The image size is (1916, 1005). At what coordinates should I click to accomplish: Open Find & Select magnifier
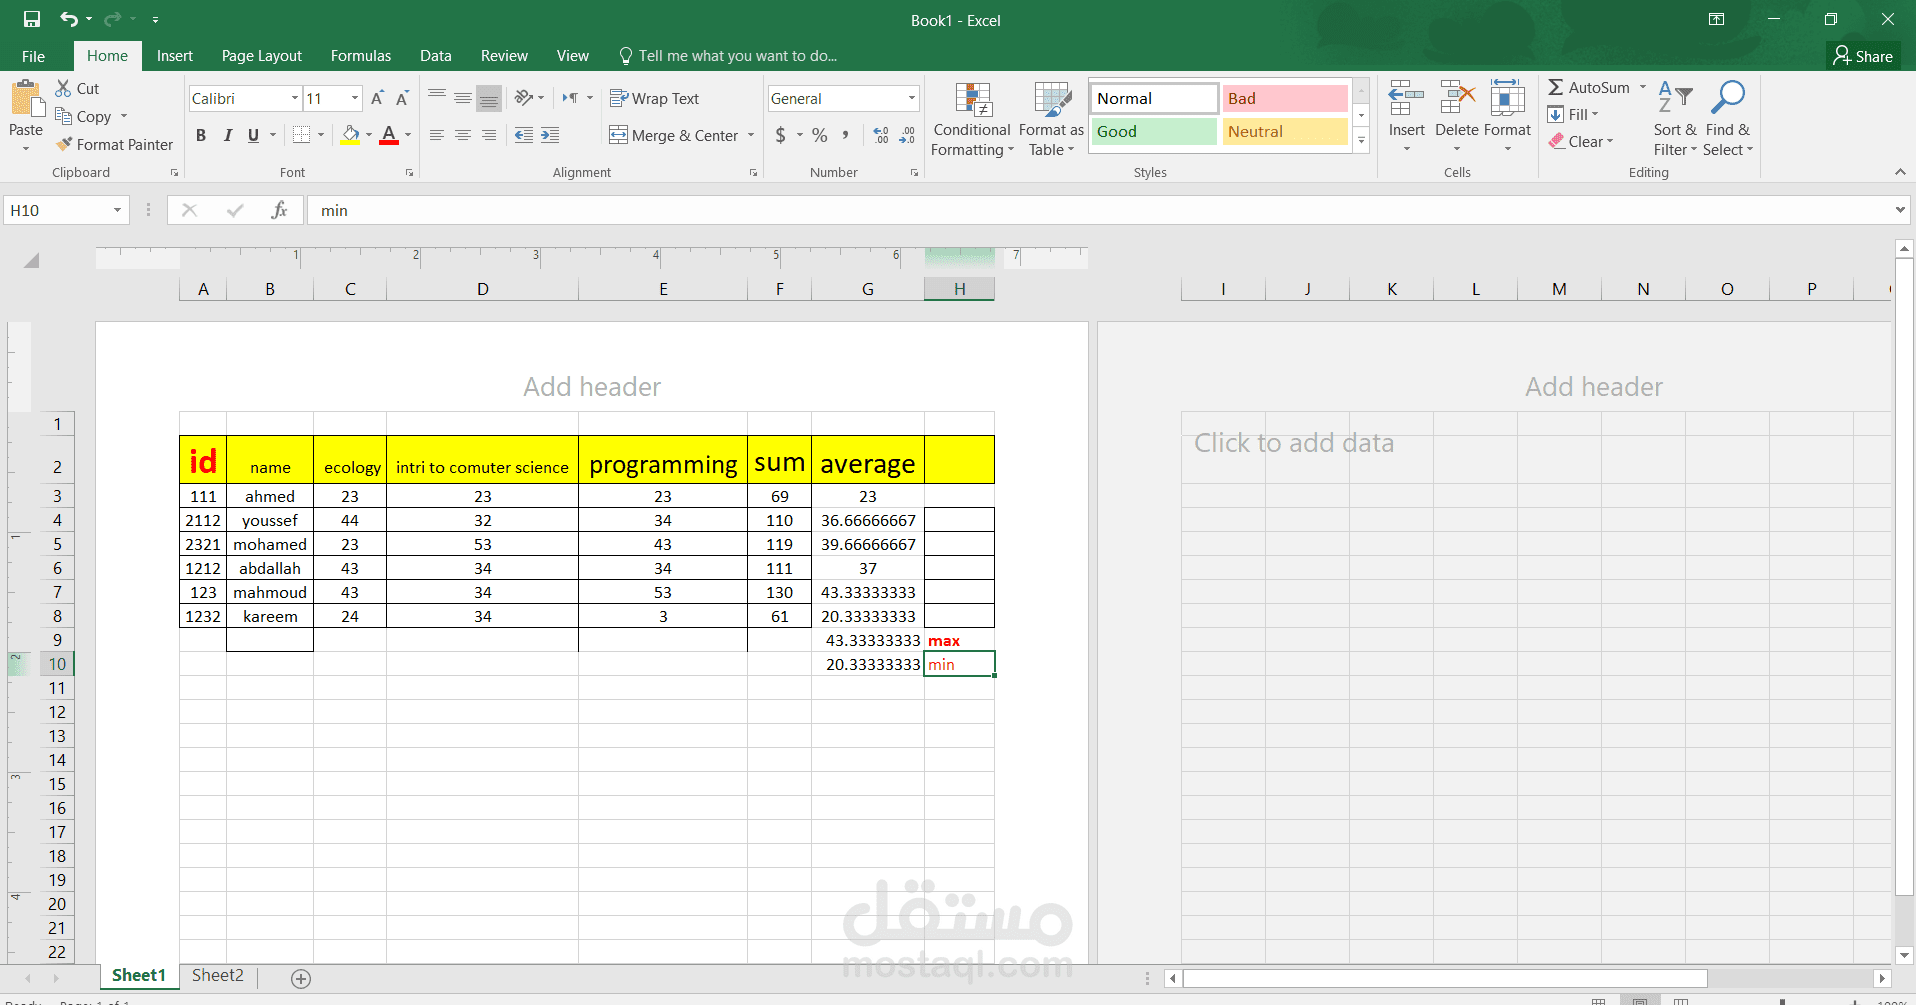1728,119
